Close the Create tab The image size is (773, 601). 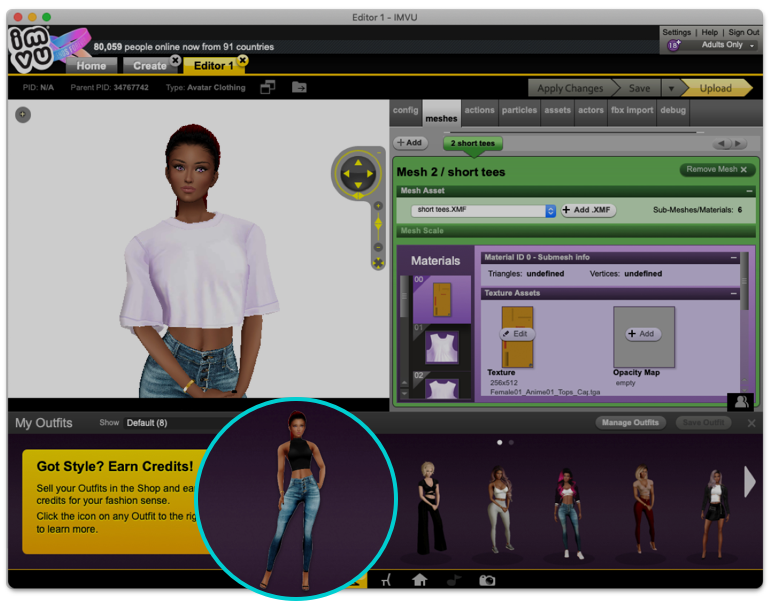coord(175,60)
